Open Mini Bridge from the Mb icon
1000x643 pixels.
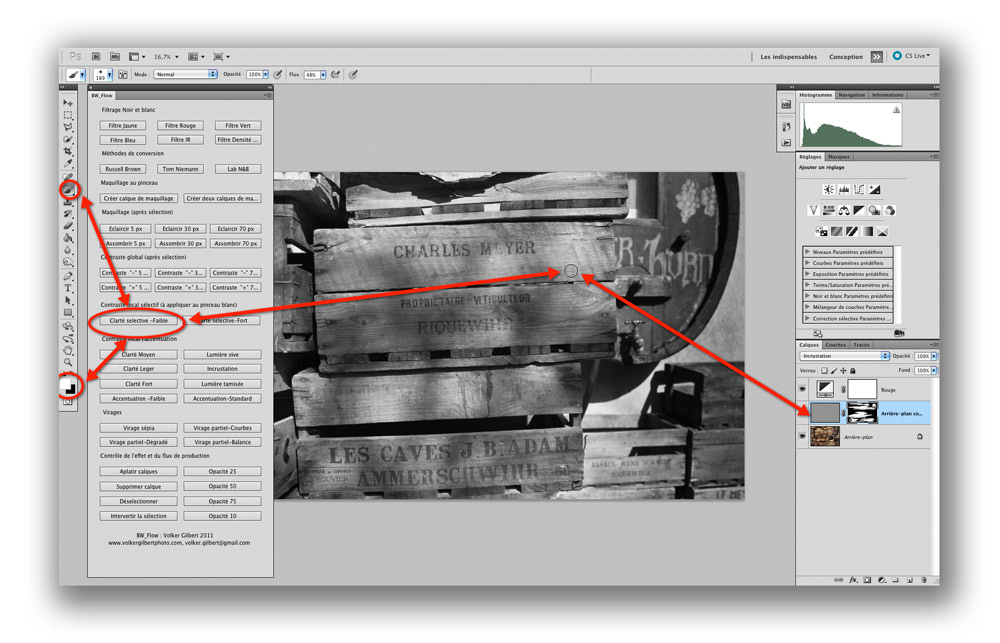[x=115, y=57]
